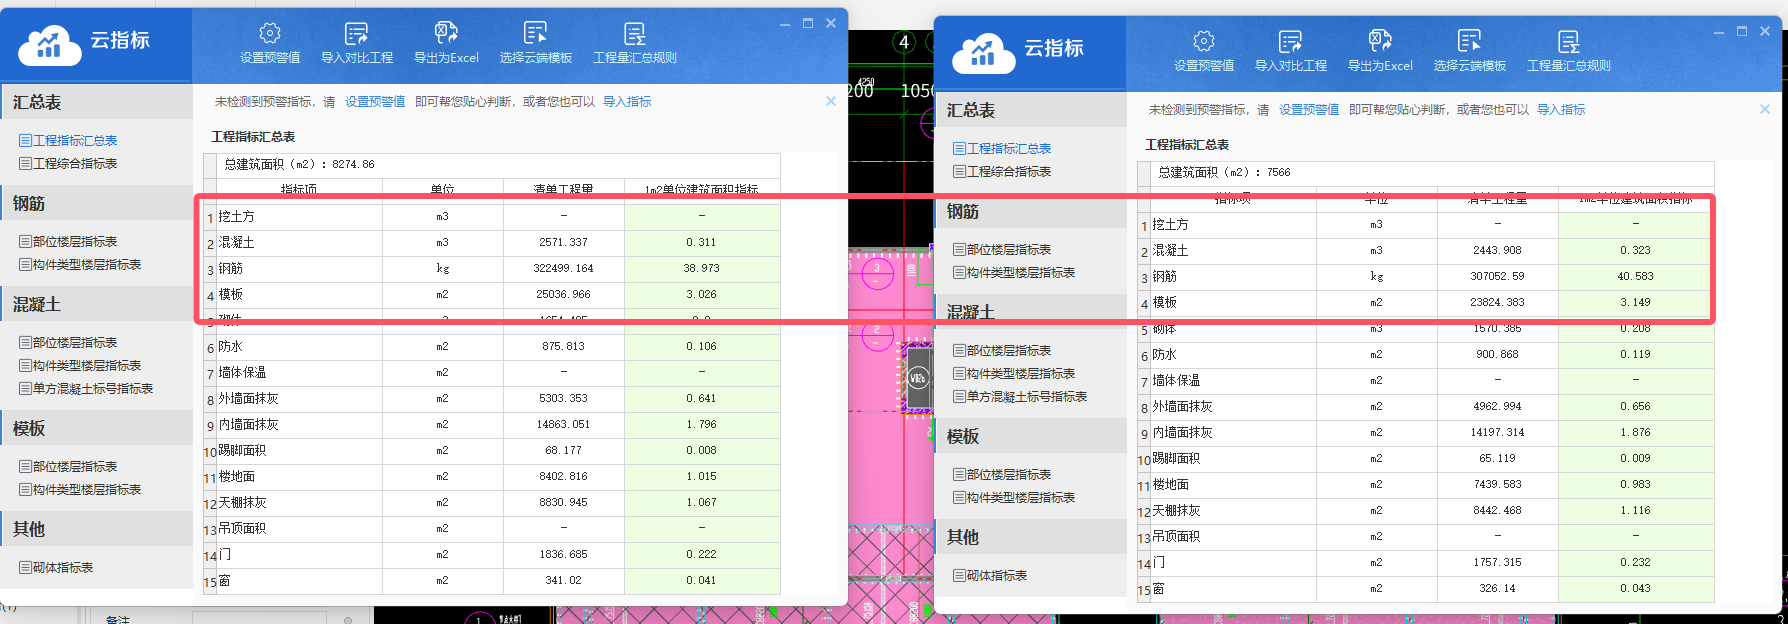Viewport: 1788px width, 624px height.
Task: Dismiss the warning notice bar in left window
Action: click(x=831, y=101)
